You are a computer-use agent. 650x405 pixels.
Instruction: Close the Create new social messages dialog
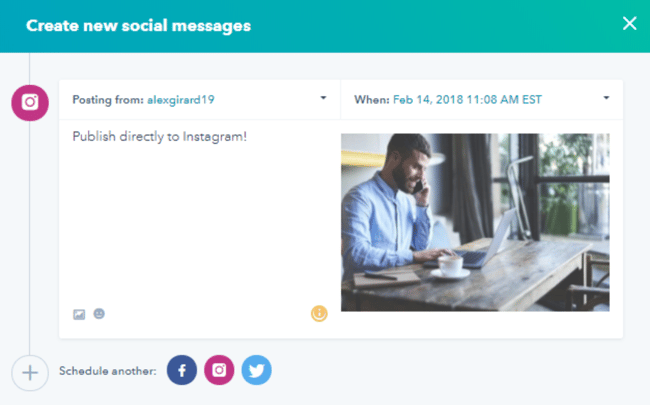tap(629, 24)
